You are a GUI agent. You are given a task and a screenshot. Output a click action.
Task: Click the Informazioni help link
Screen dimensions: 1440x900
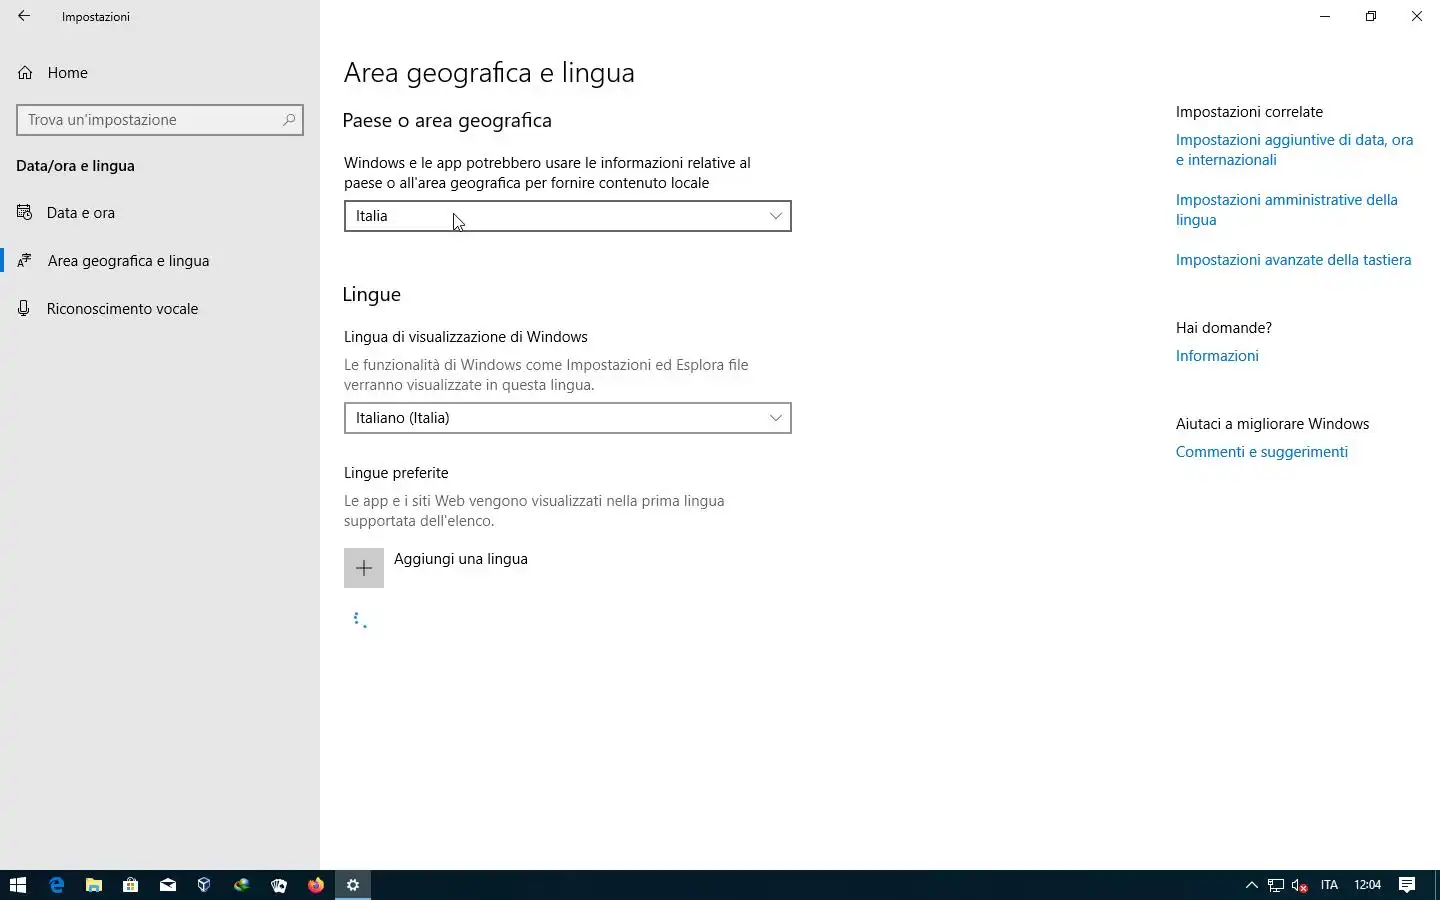tap(1217, 356)
